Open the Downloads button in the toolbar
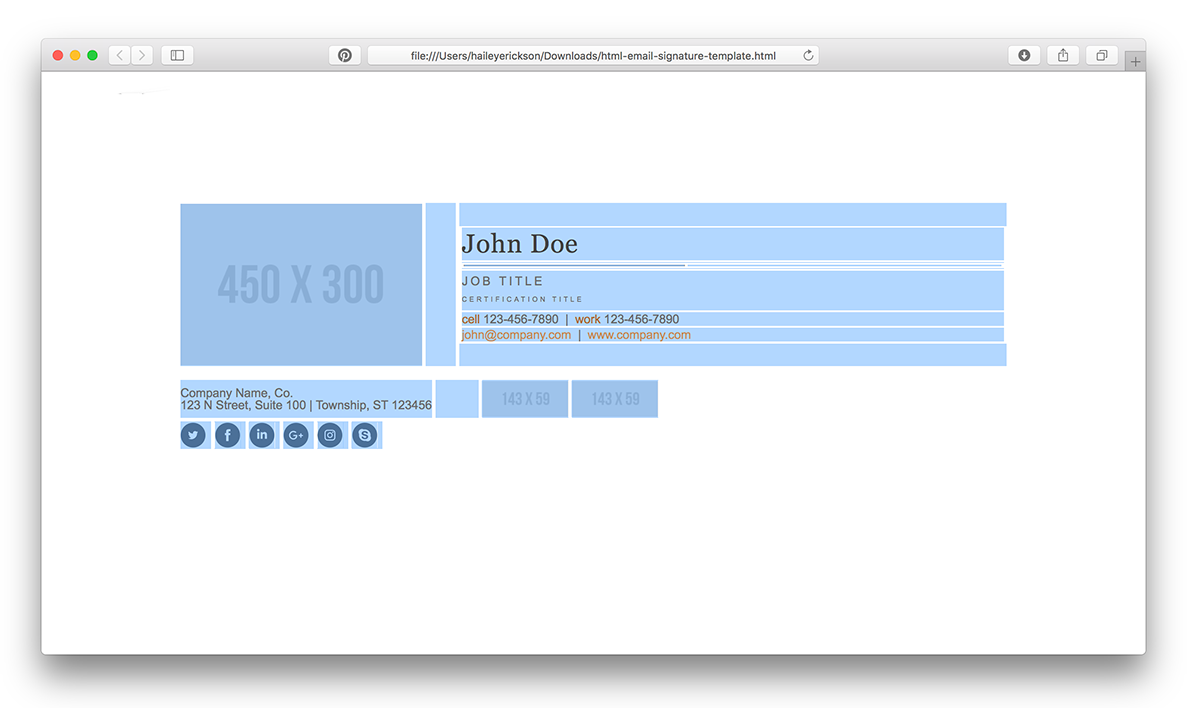The width and height of the screenshot is (1200, 708). pyautogui.click(x=1024, y=55)
